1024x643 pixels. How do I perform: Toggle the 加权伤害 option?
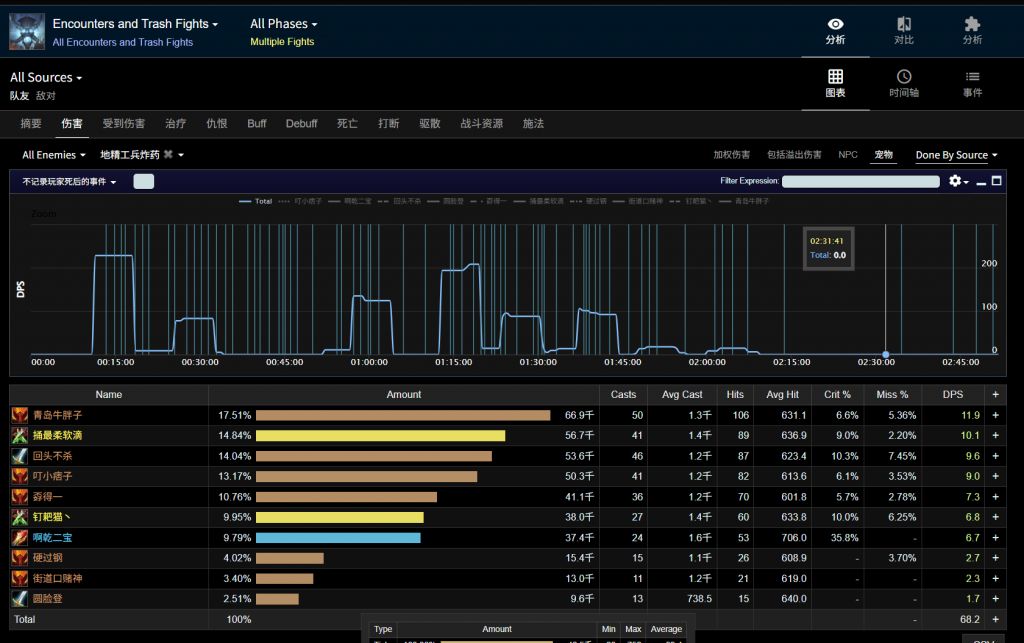coord(731,155)
